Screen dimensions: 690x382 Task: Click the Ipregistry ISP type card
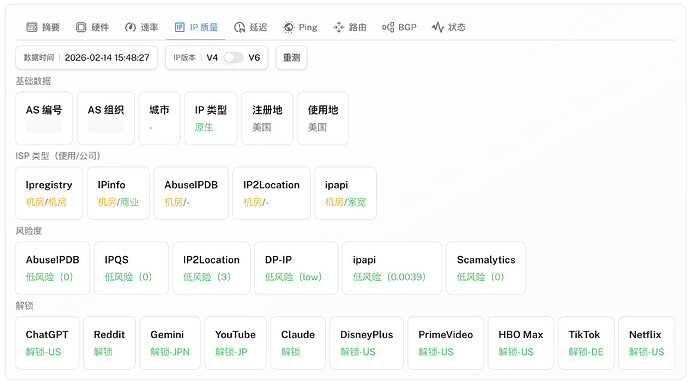click(x=49, y=193)
